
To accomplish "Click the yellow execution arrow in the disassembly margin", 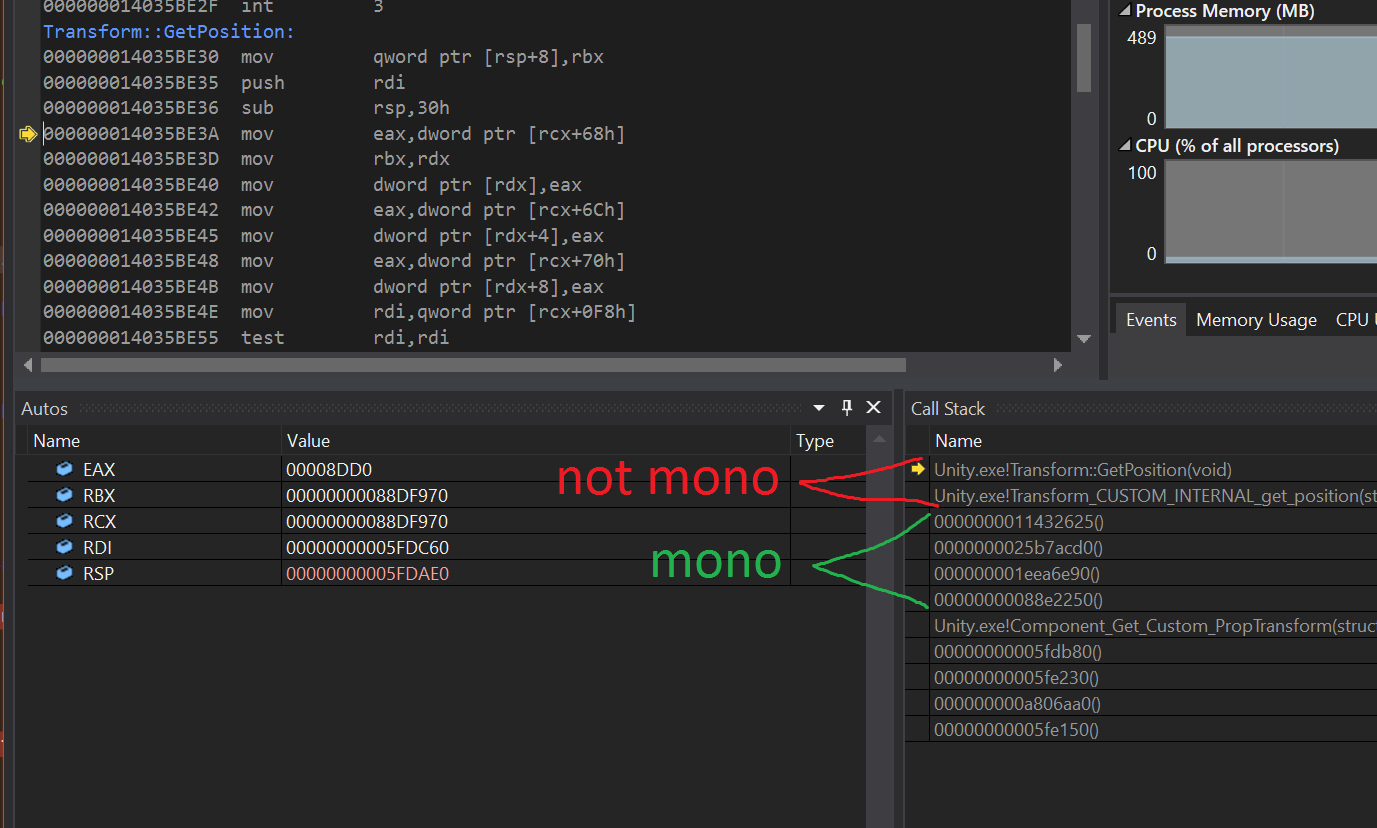I will (x=28, y=133).
